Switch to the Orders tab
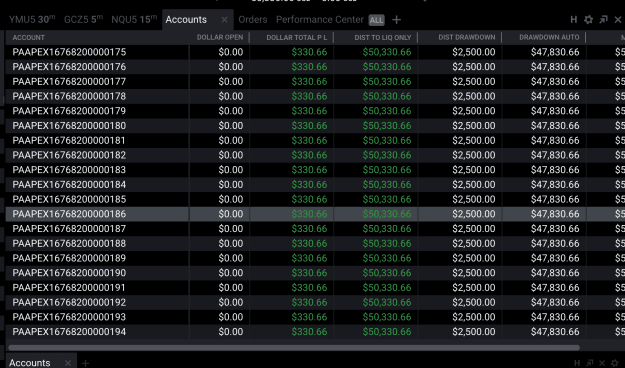Screen dimensions: 625x368 [253, 20]
